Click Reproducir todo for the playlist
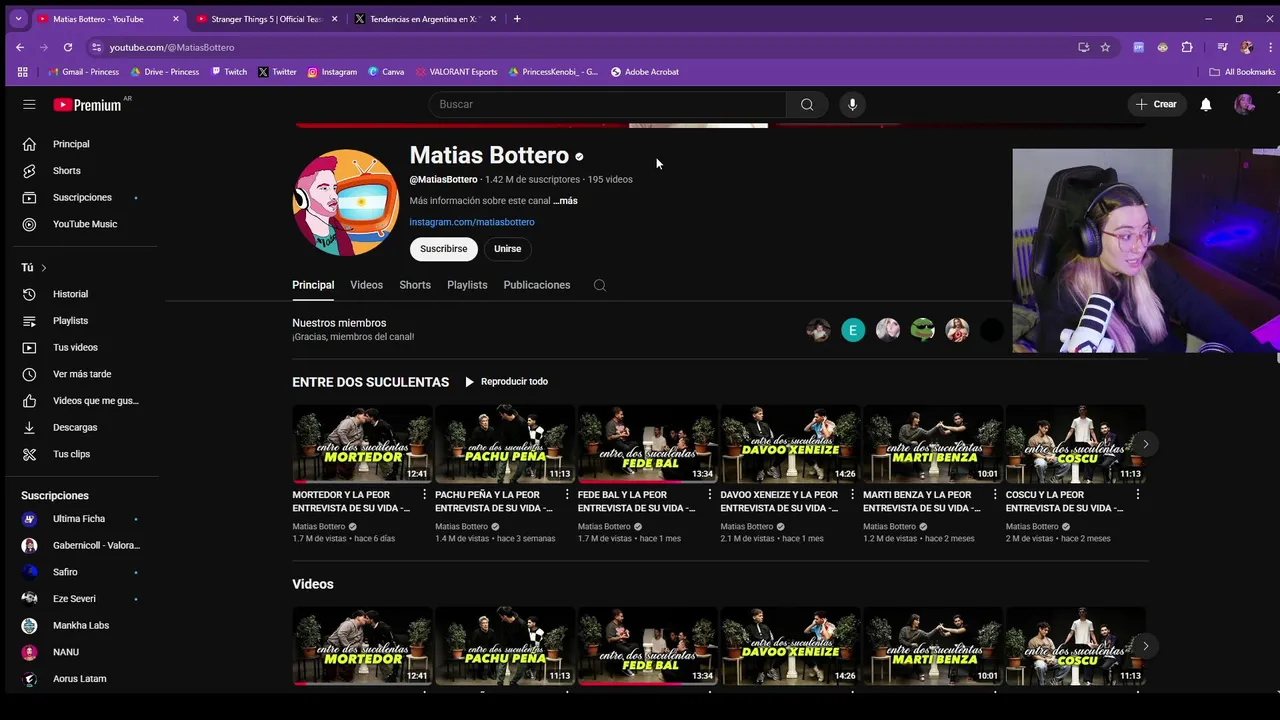The width and height of the screenshot is (1280, 720). pyautogui.click(x=506, y=382)
